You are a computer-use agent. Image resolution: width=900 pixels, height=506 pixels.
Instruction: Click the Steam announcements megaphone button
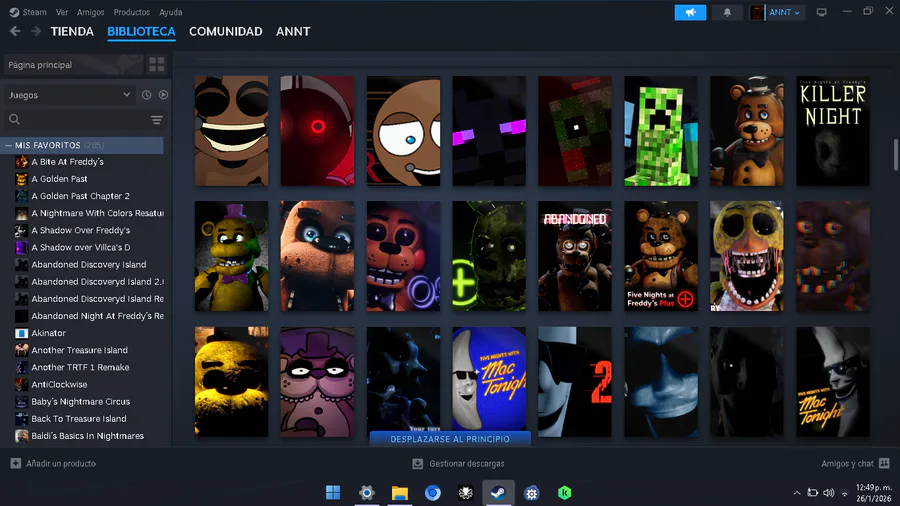(x=690, y=12)
